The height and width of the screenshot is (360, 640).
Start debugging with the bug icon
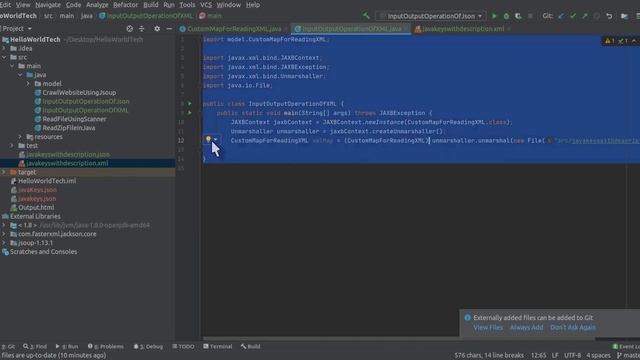click(506, 16)
